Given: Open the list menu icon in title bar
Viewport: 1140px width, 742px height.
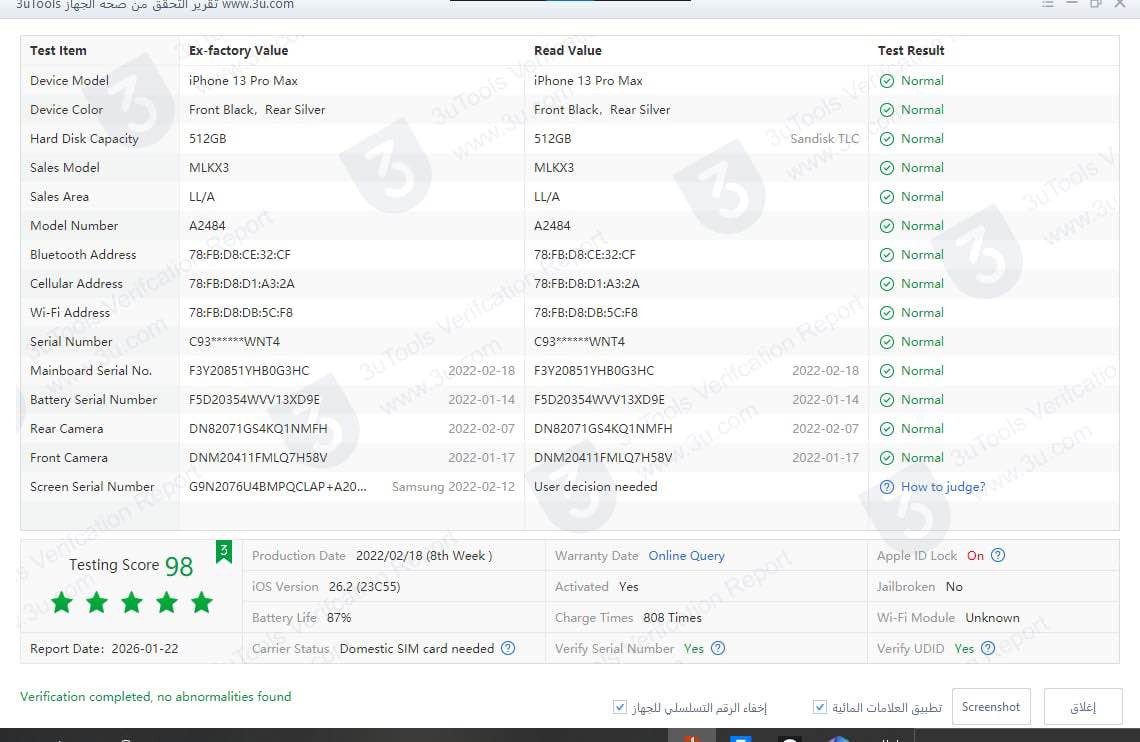Looking at the screenshot, I should click(x=1047, y=4).
